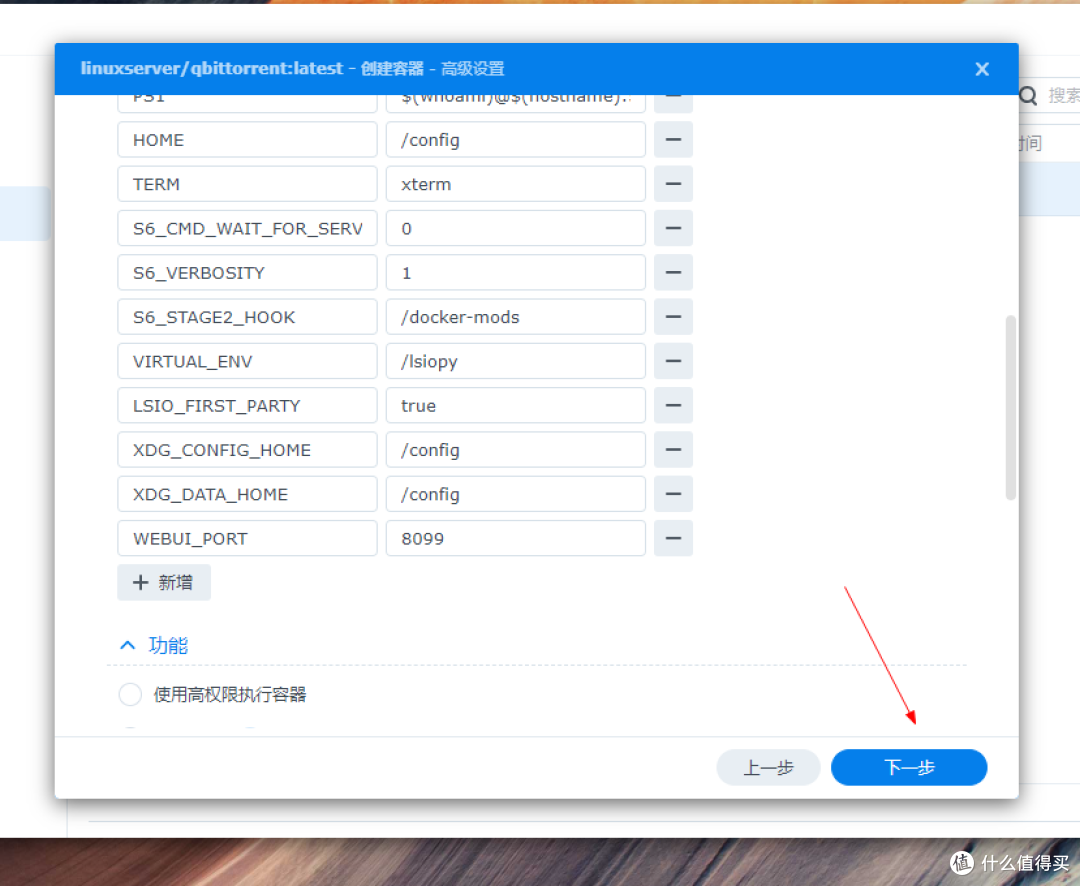Delete the S6_VERBOSITY variable row
This screenshot has width=1080, height=886.
click(x=673, y=273)
